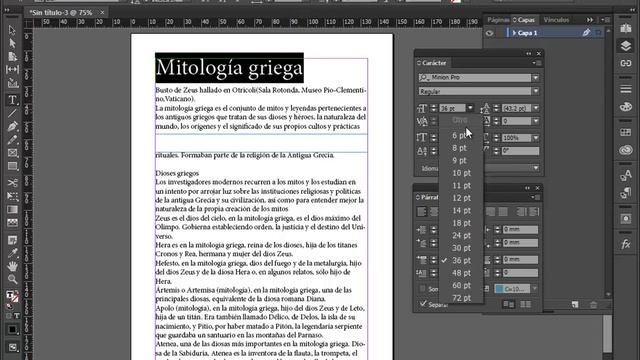
Task: Click the skew angle 0° field
Action: (x=520, y=151)
